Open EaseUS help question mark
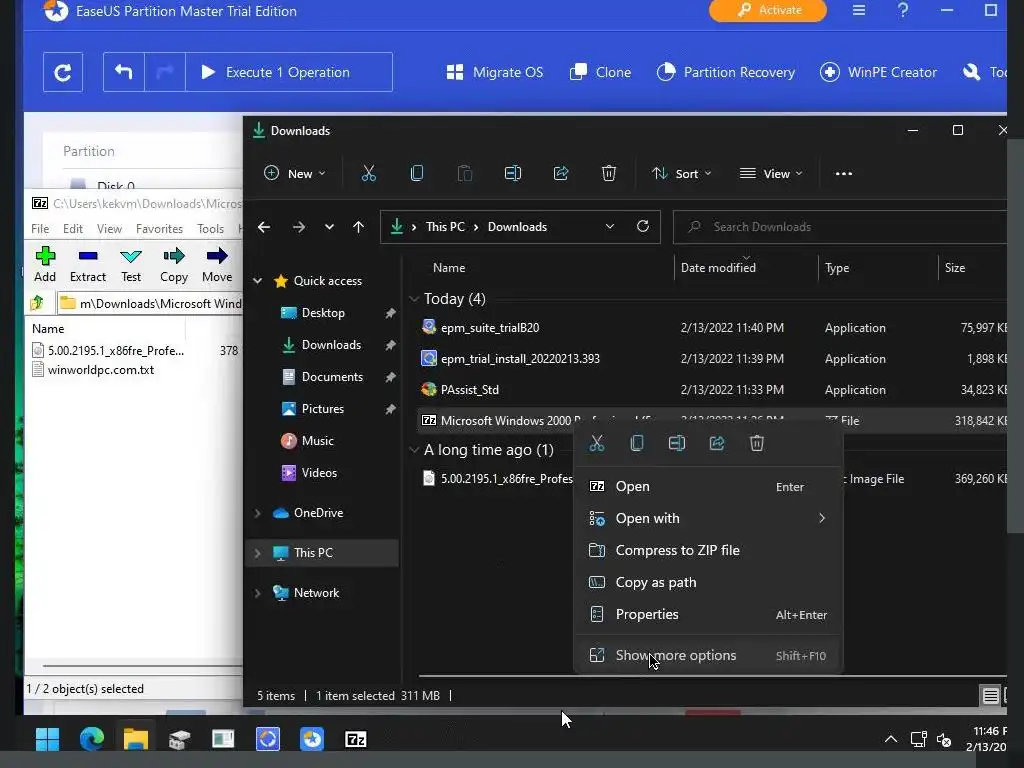This screenshot has height=768, width=1024. (x=903, y=10)
